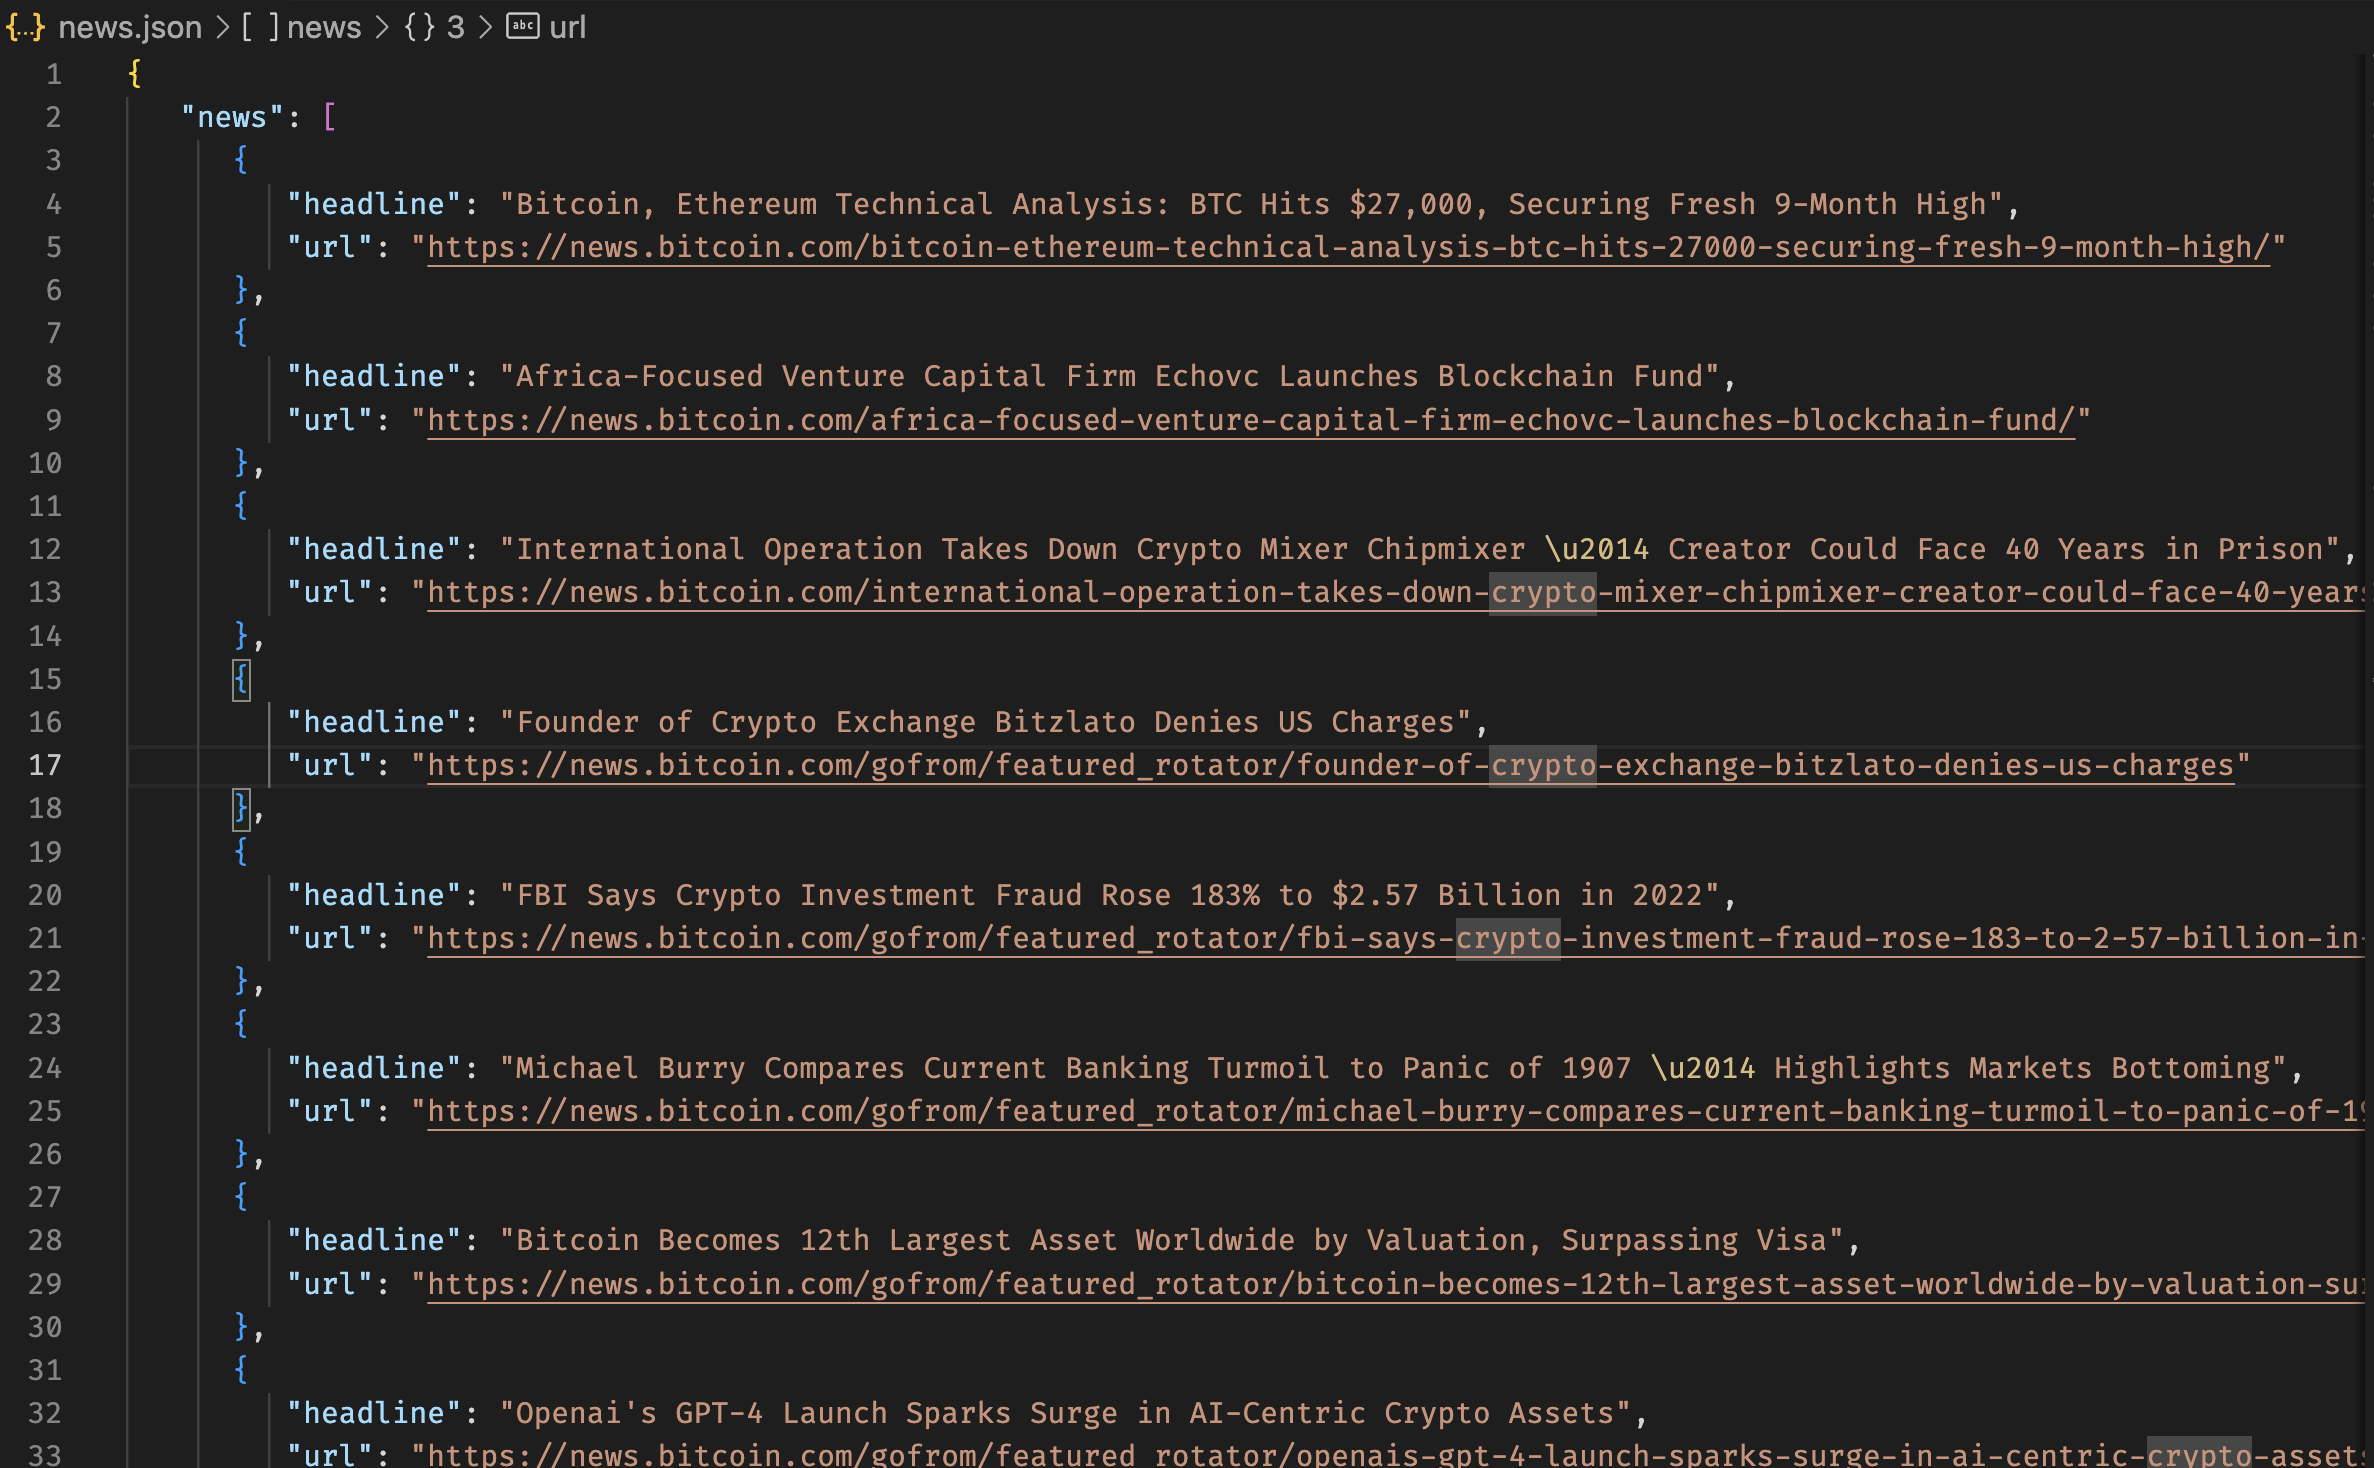Expand chevron before url breadcrumb
The width and height of the screenshot is (2374, 1468).
[x=486, y=27]
